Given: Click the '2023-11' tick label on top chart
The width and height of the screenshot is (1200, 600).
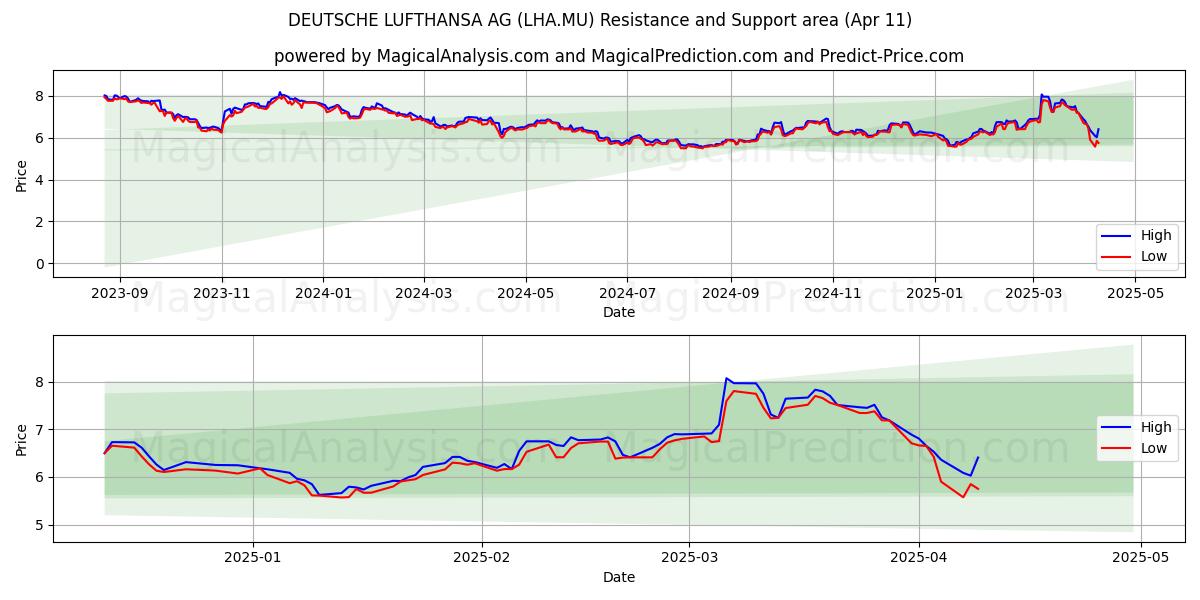Looking at the screenshot, I should [221, 293].
